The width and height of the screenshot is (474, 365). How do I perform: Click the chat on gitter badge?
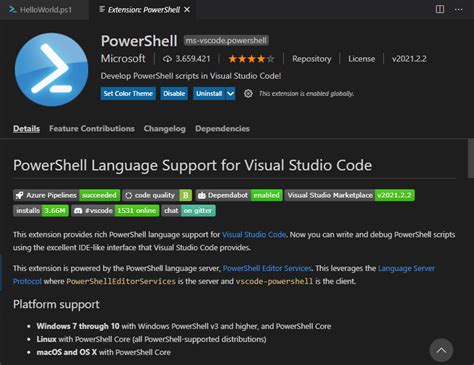[188, 211]
